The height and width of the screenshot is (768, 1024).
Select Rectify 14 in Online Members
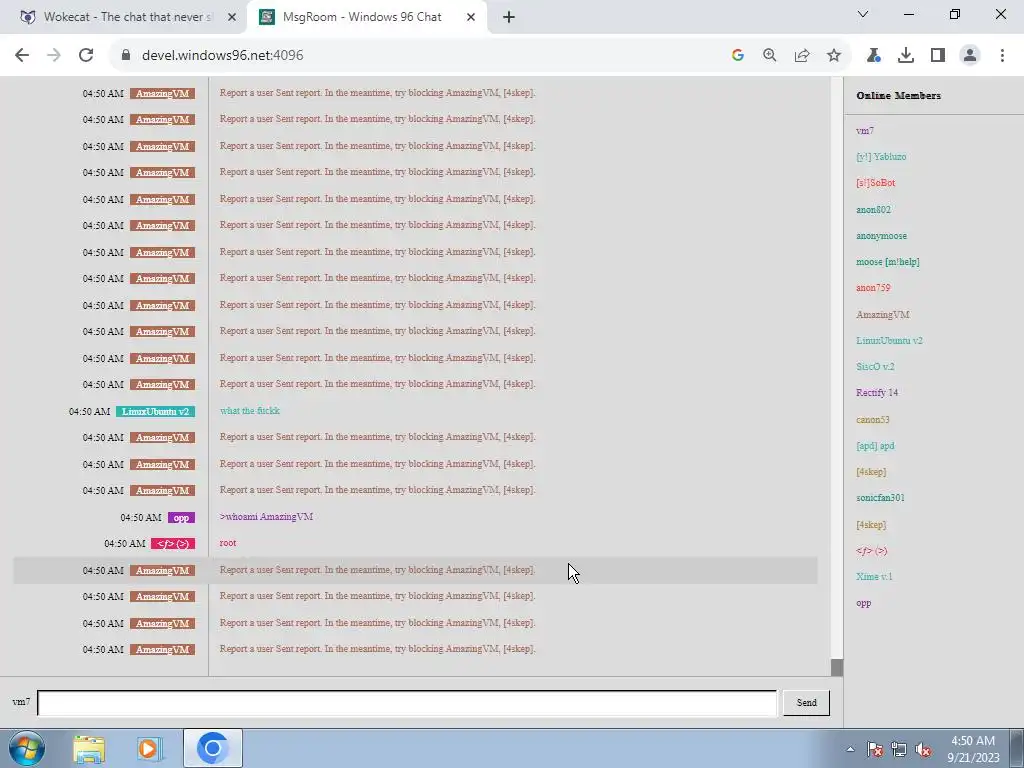876,392
